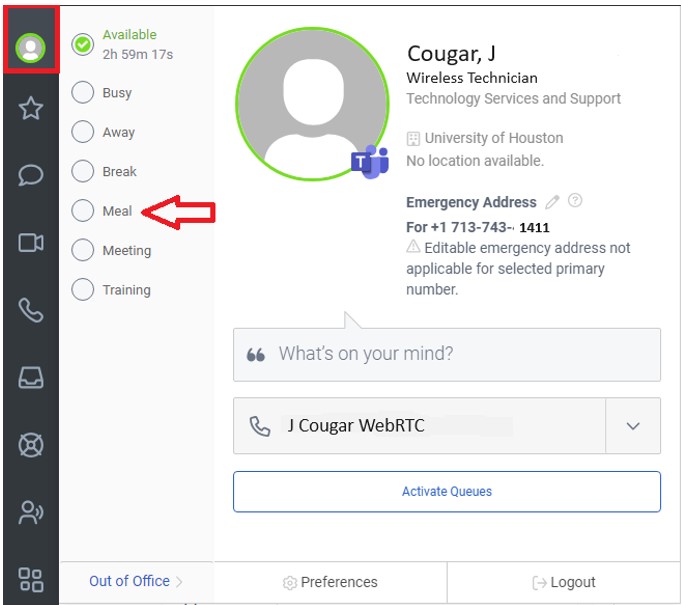Open Preferences at the bottom
This screenshot has width=682, height=605.
tap(330, 582)
